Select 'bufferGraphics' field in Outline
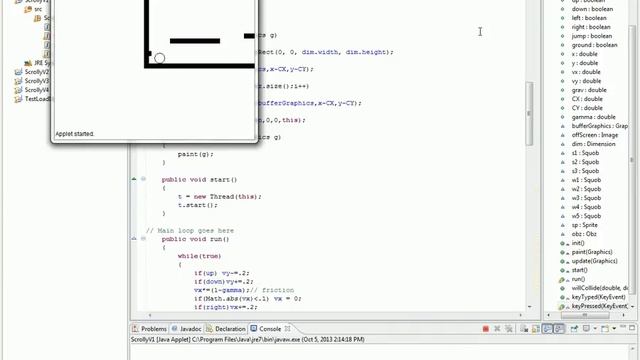 click(599, 126)
